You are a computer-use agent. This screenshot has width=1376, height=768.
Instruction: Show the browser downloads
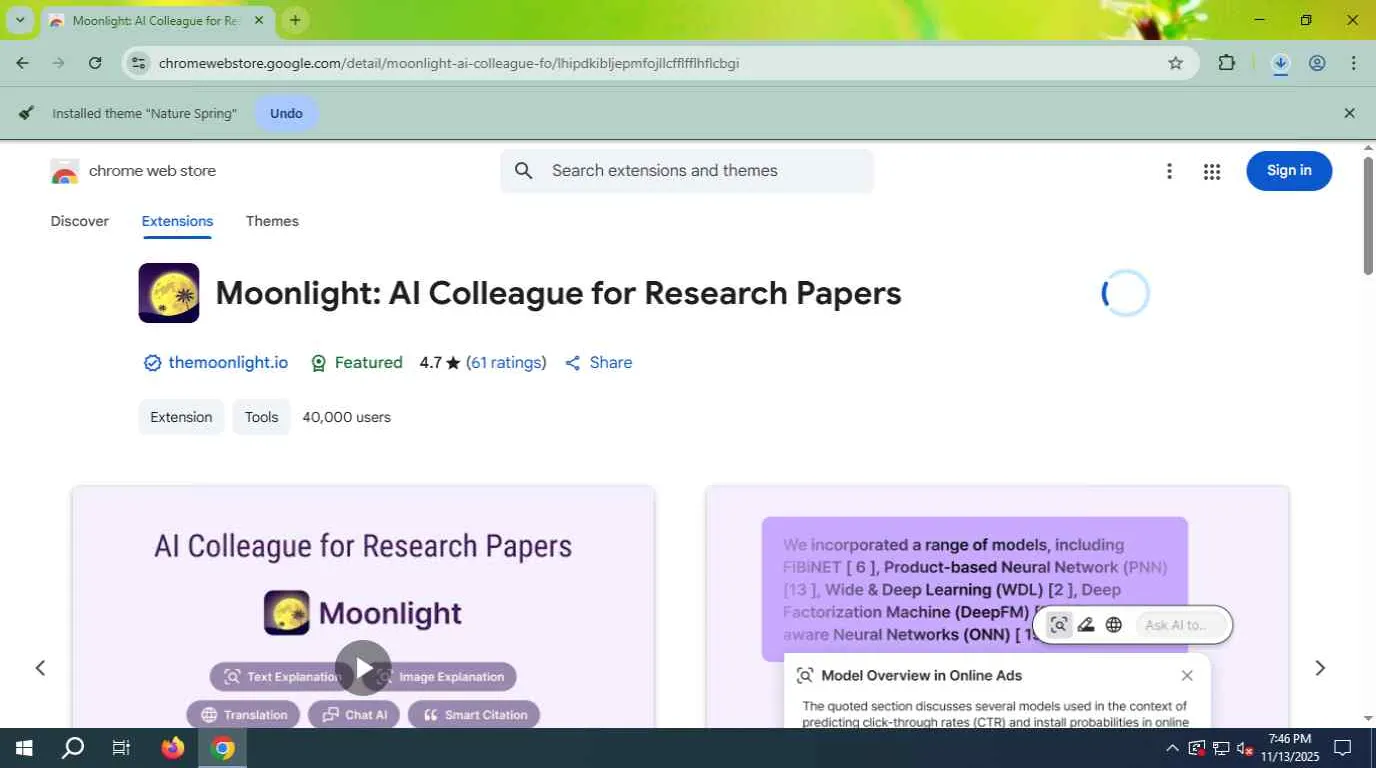point(1280,63)
